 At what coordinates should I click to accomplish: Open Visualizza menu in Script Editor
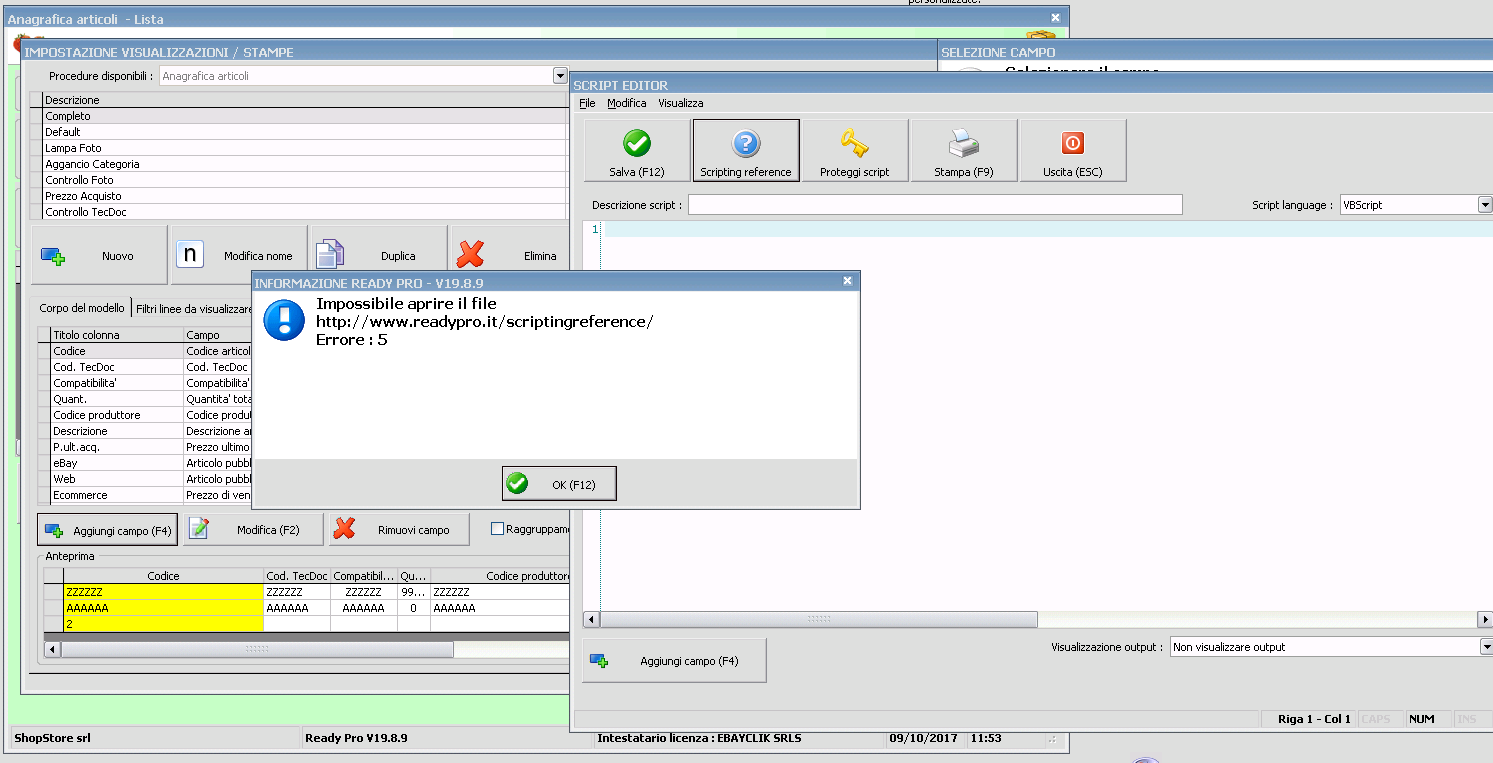point(680,103)
